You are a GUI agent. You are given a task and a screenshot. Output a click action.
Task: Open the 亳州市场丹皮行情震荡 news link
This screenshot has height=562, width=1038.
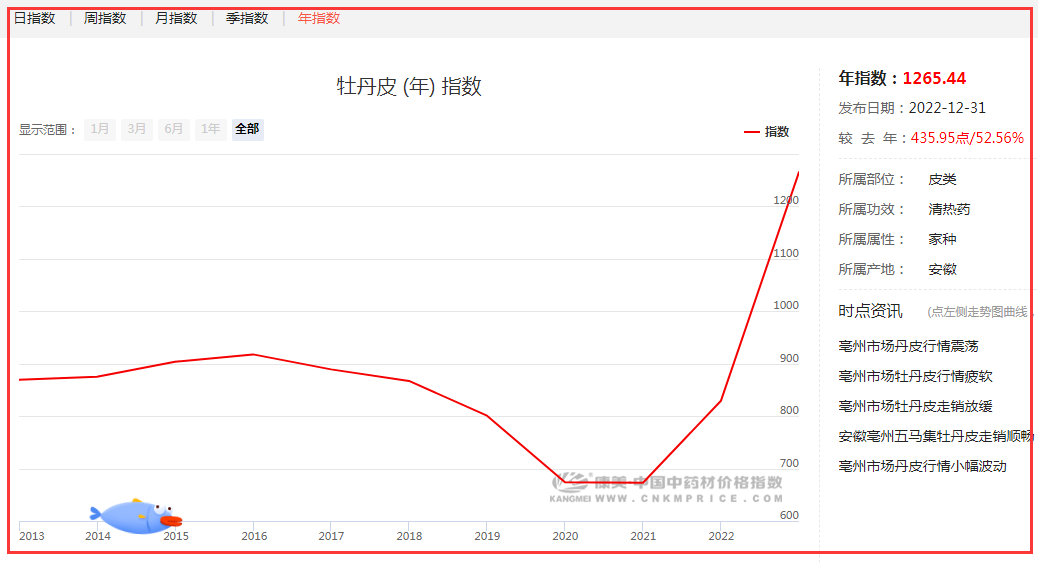908,346
